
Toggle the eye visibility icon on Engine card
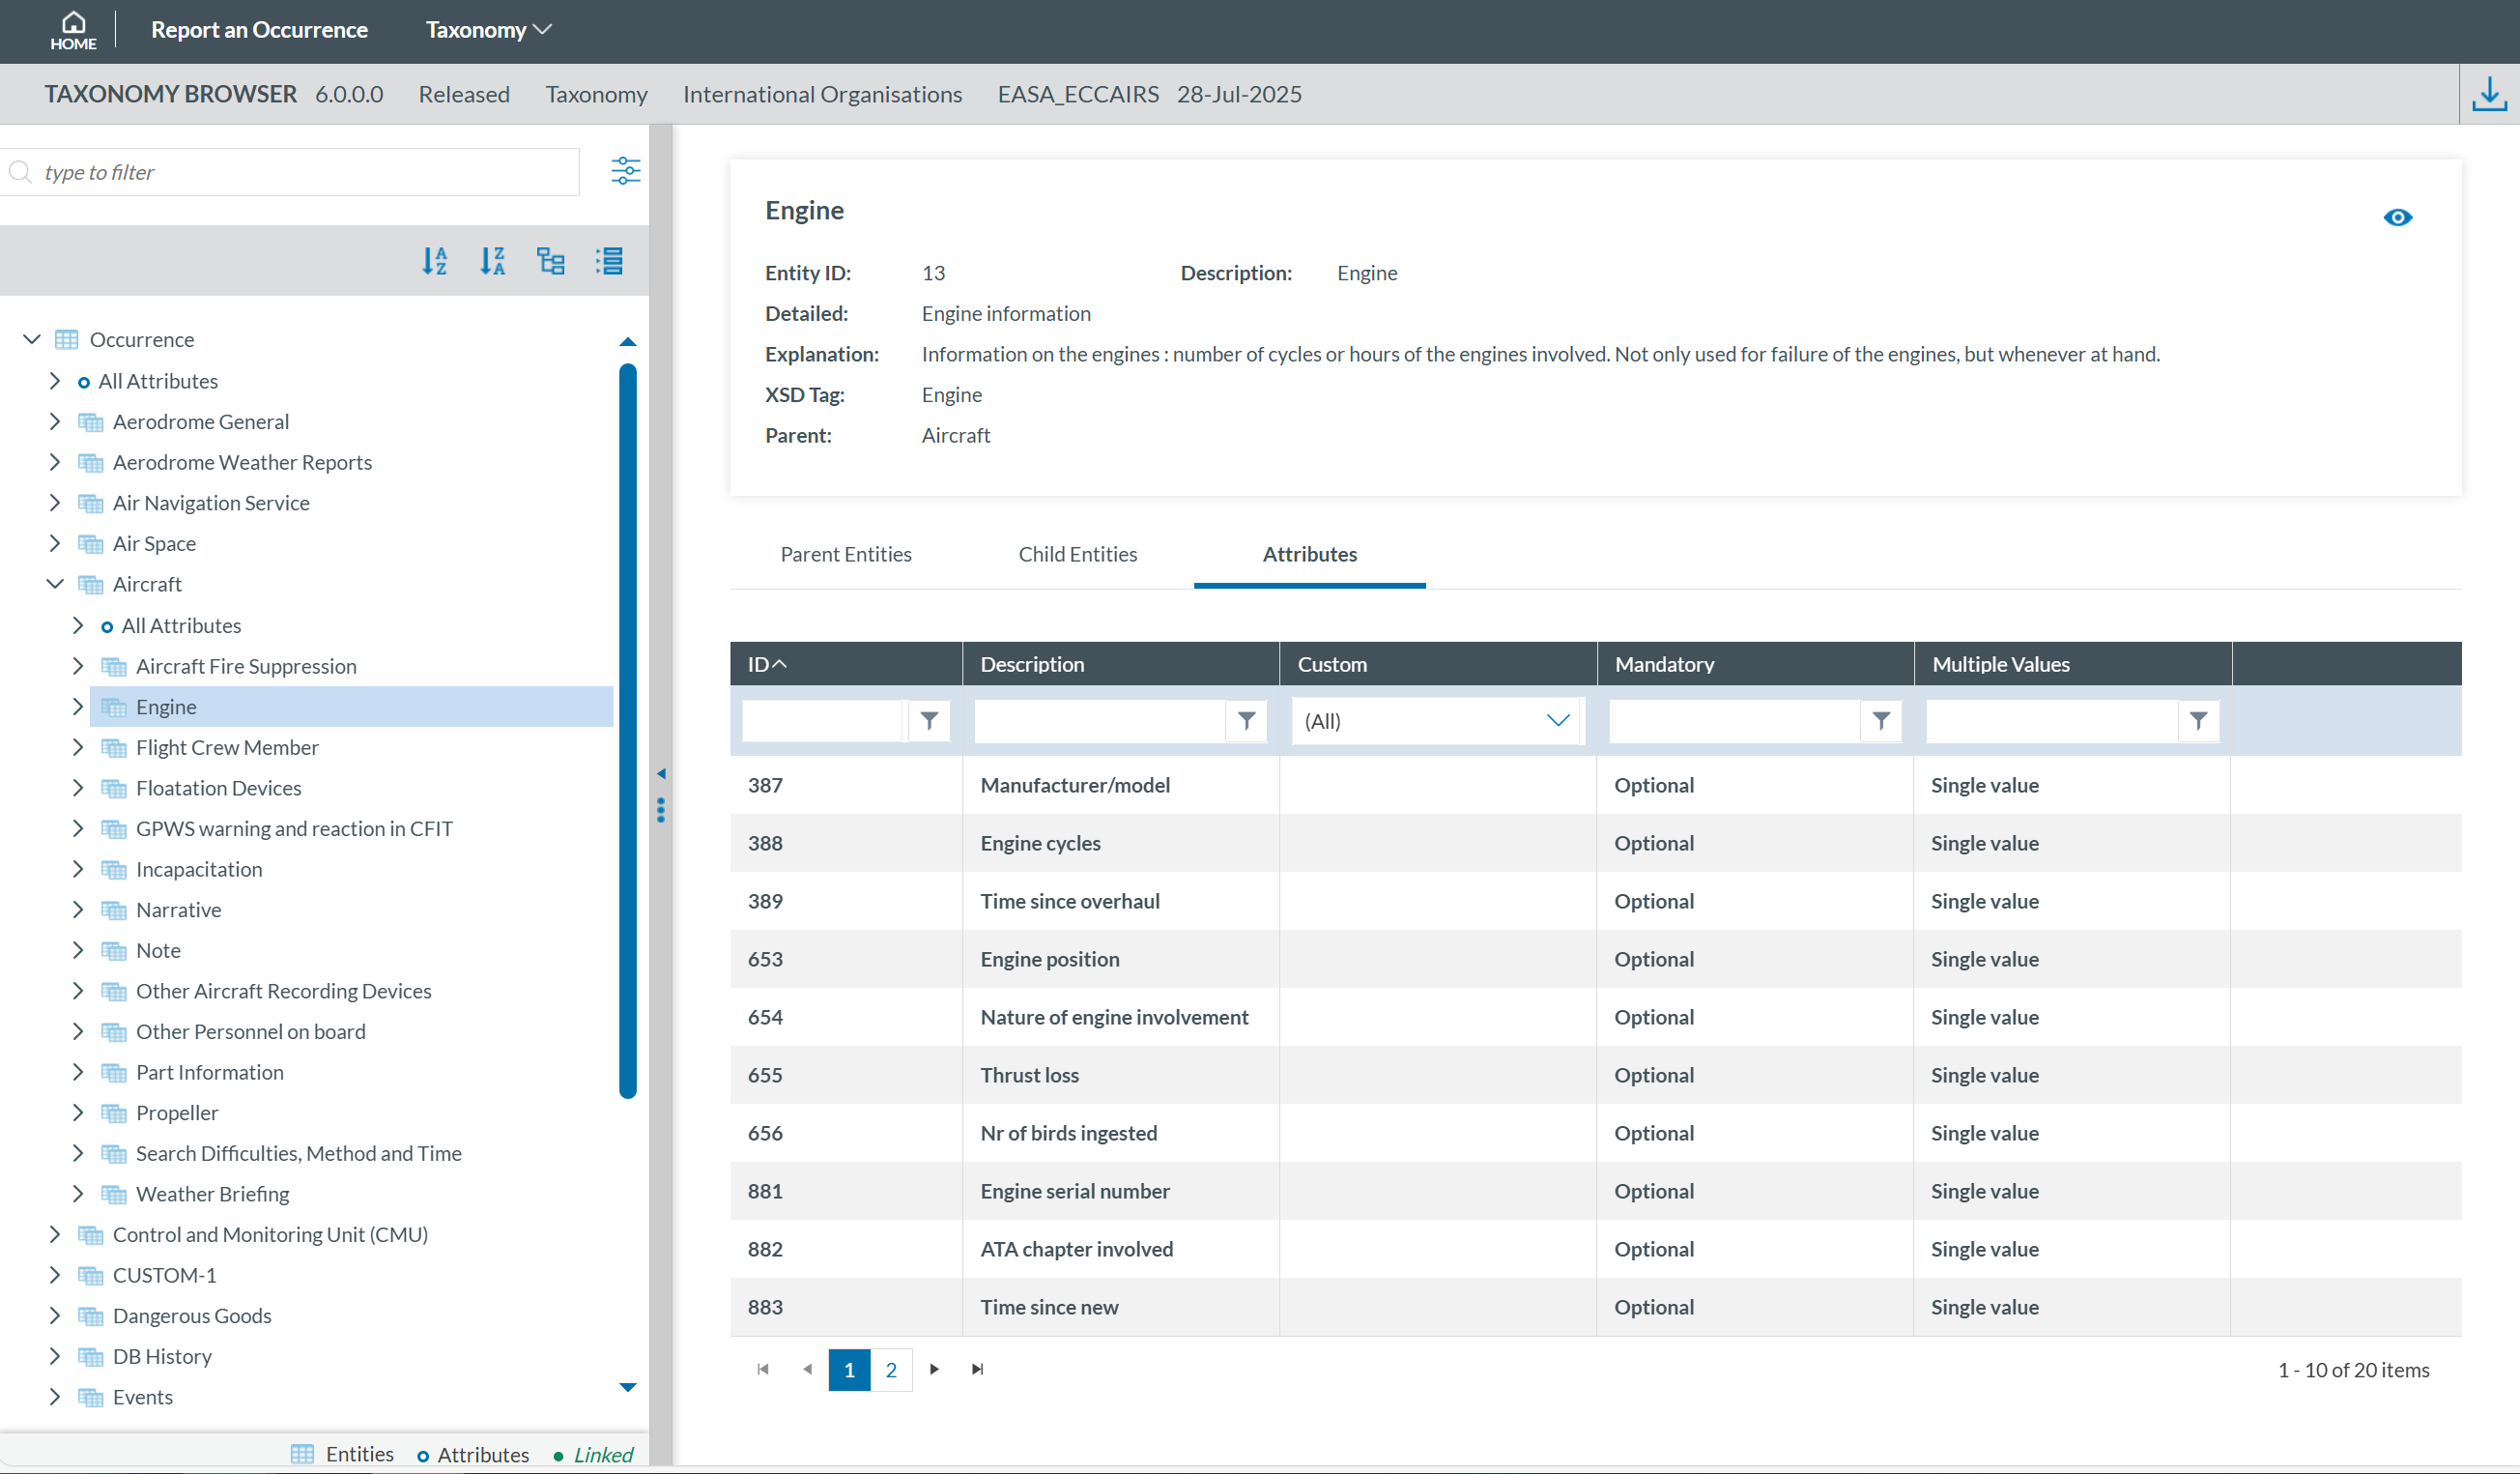2397,217
